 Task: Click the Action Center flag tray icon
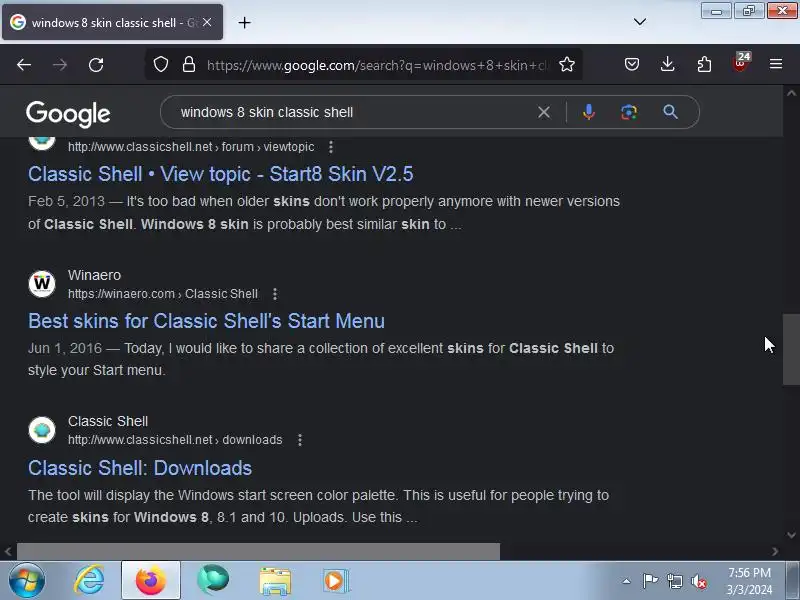pos(649,581)
